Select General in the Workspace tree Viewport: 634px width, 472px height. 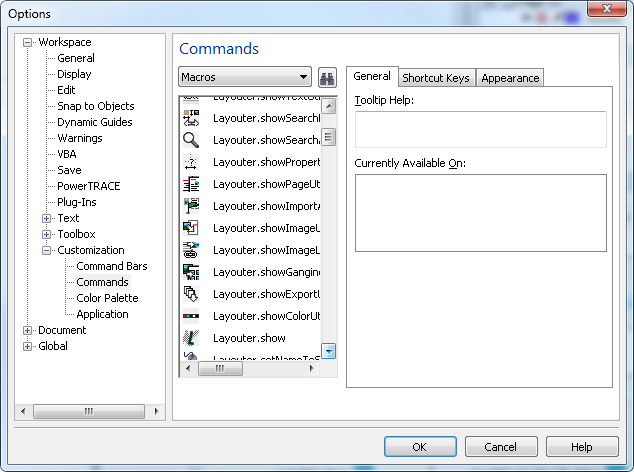tap(76, 58)
